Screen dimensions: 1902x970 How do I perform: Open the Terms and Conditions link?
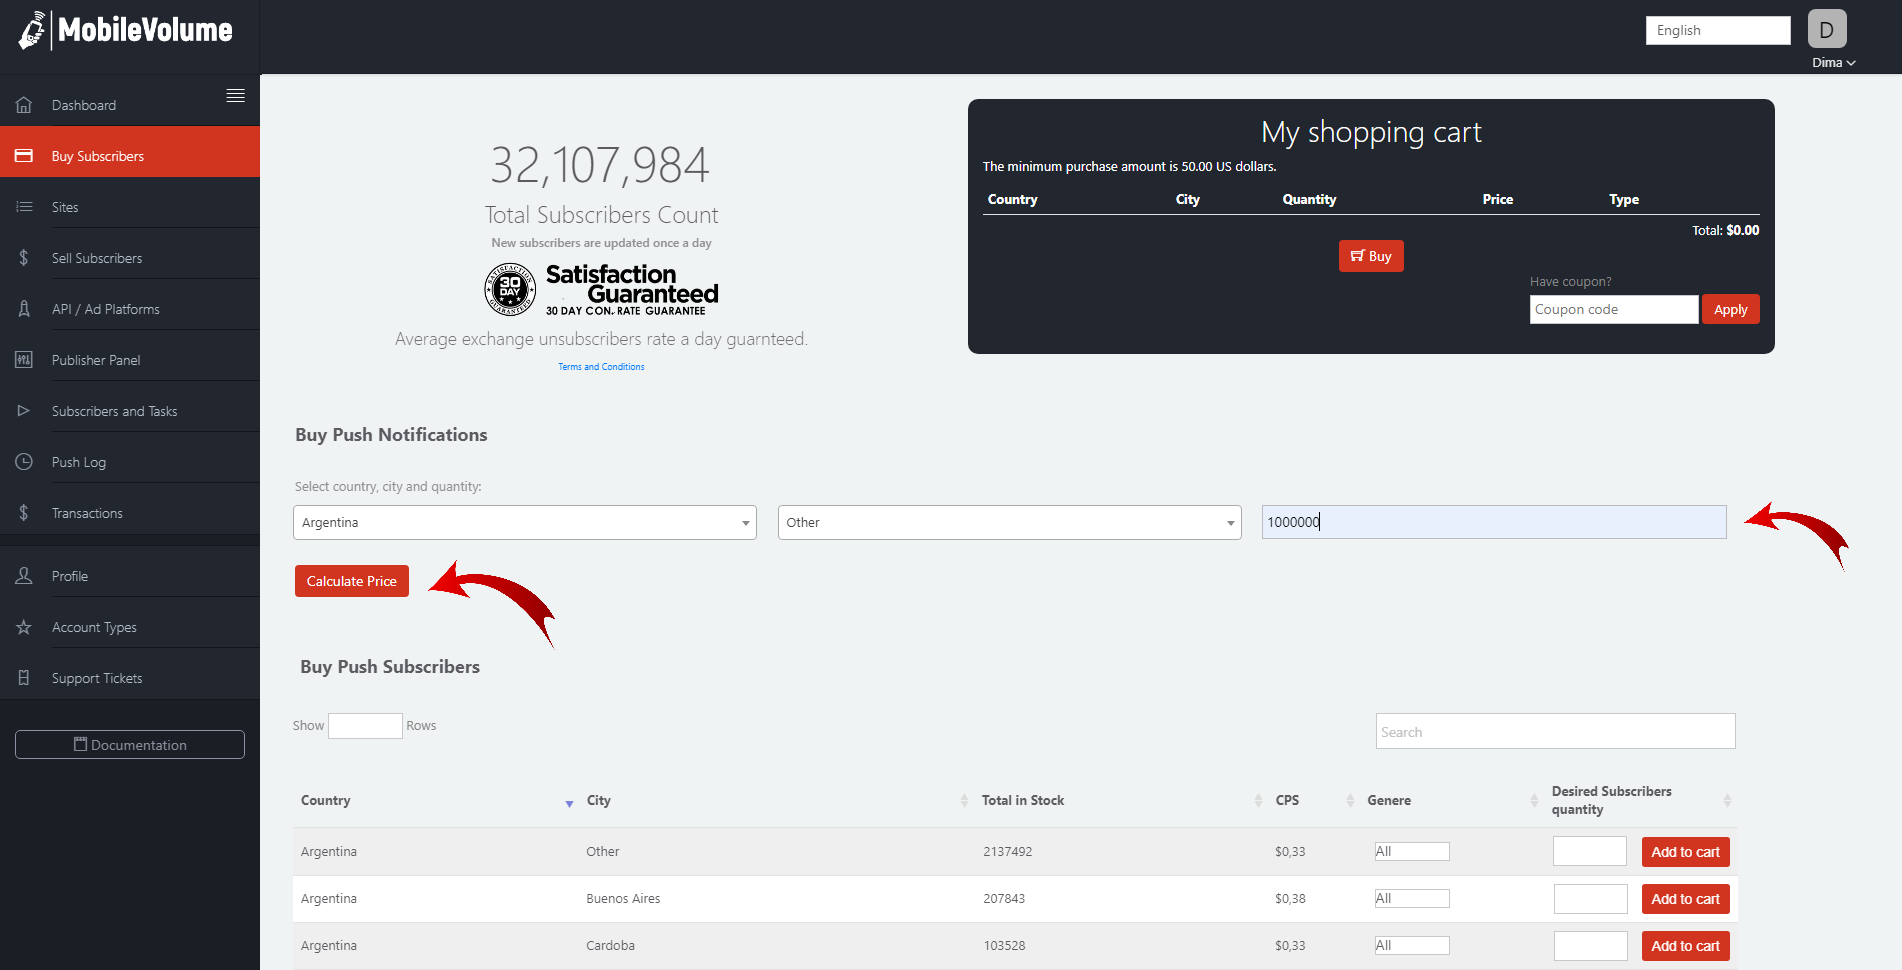(x=601, y=367)
